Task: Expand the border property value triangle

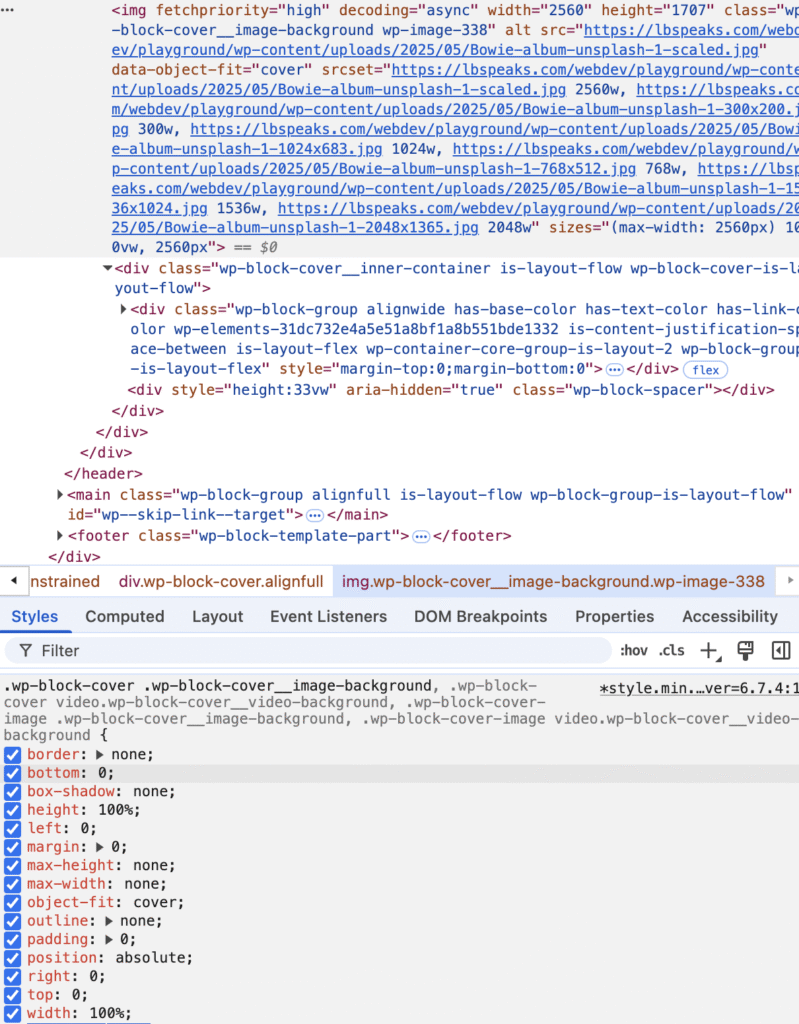Action: 100,755
